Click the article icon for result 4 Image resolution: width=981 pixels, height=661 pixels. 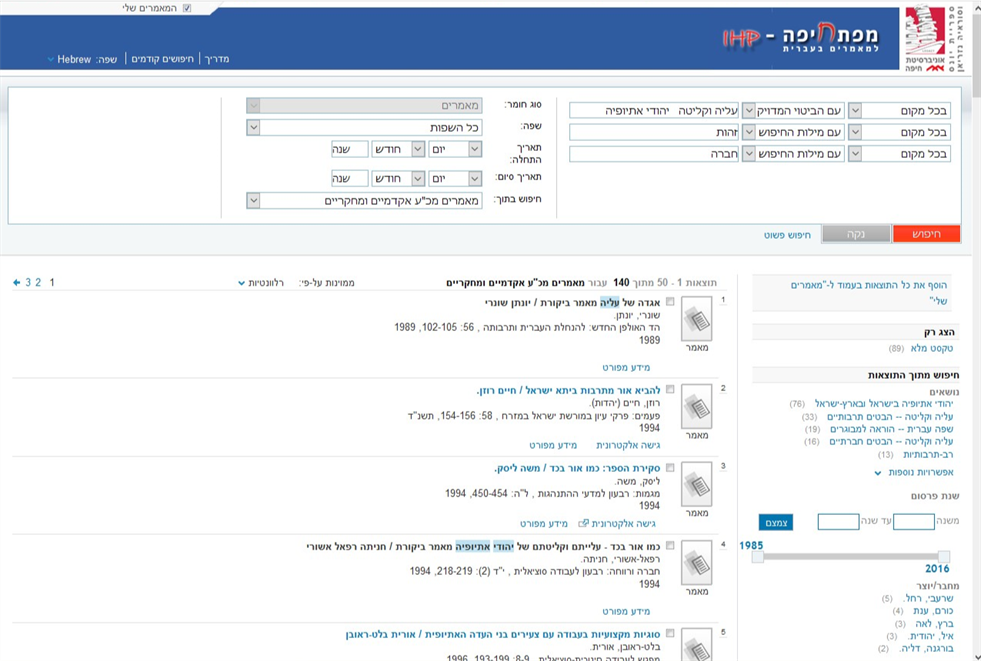696,563
